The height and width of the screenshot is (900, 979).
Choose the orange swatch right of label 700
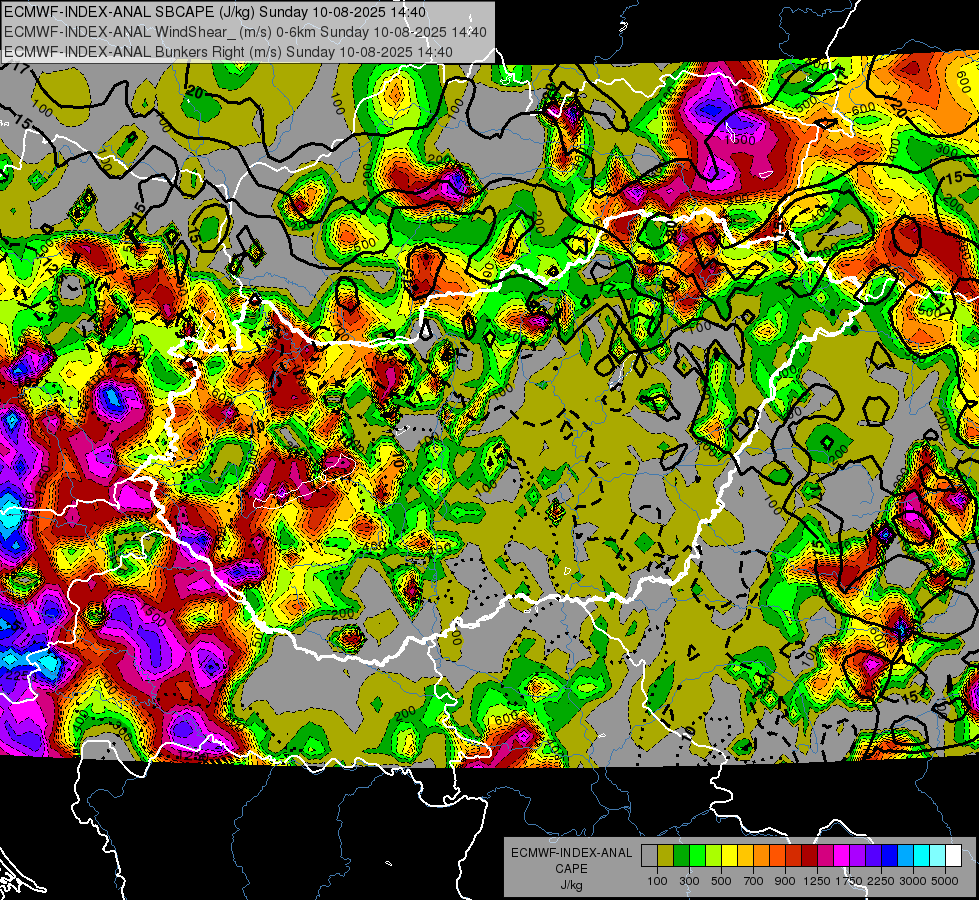point(761,856)
